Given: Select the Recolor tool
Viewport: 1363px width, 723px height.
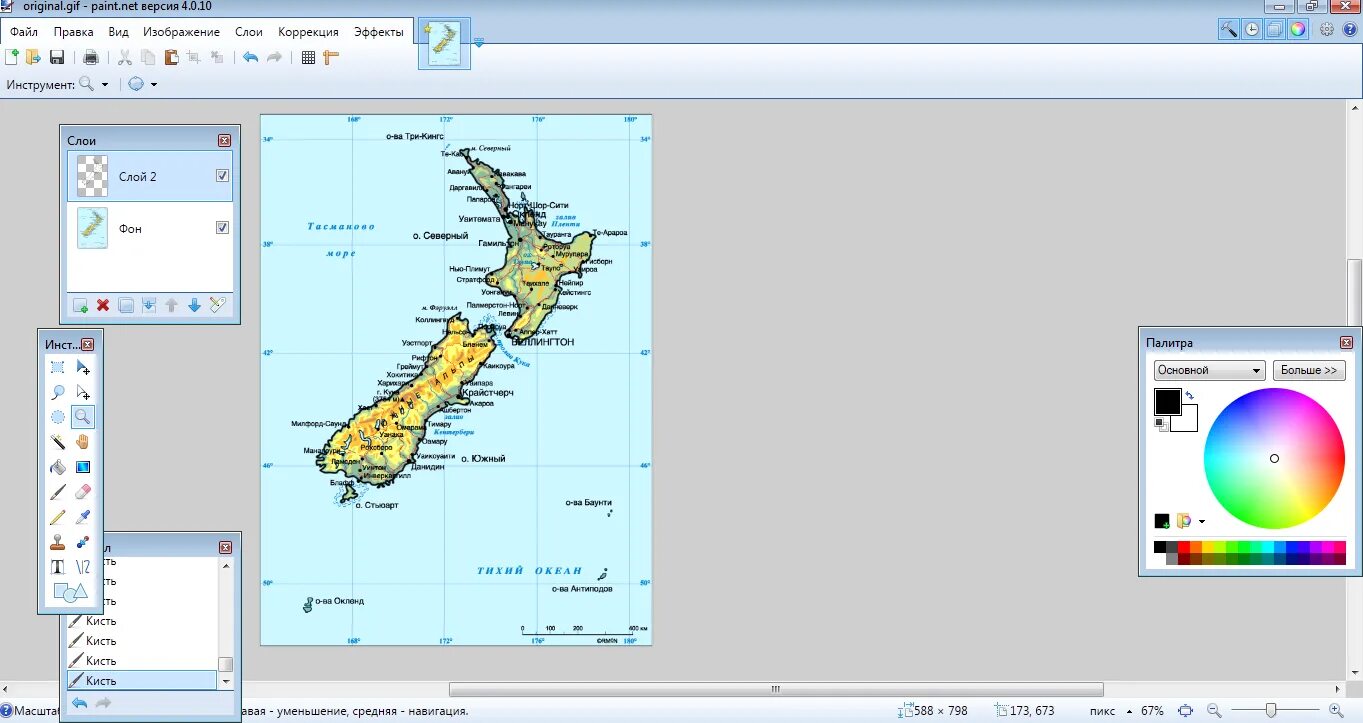Looking at the screenshot, I should pos(83,542).
